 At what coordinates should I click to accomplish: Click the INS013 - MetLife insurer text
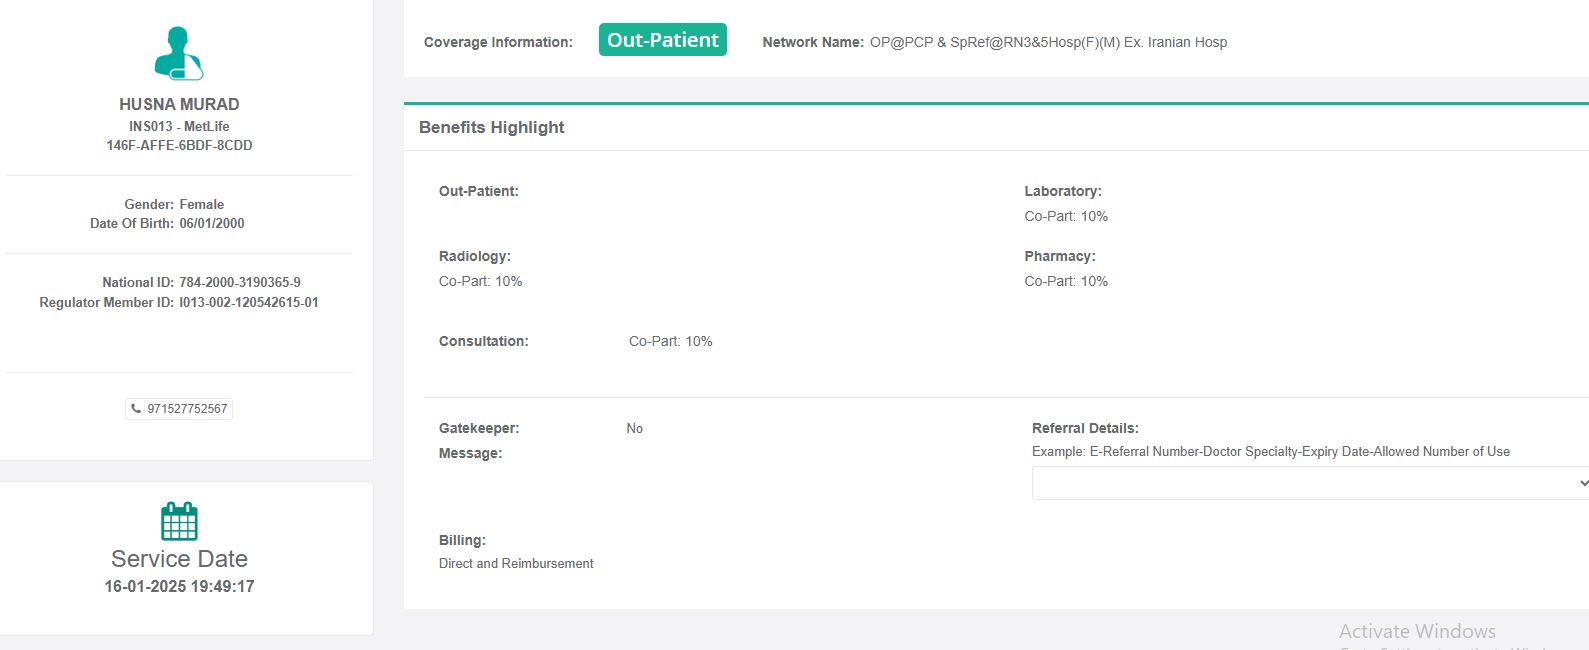click(x=179, y=126)
